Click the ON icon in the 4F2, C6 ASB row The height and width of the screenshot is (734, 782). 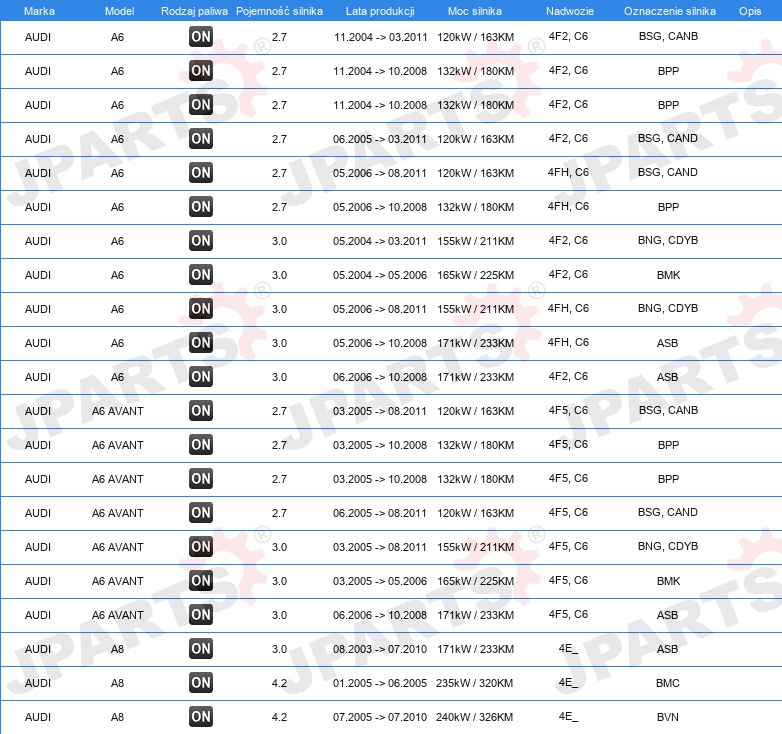coord(201,376)
